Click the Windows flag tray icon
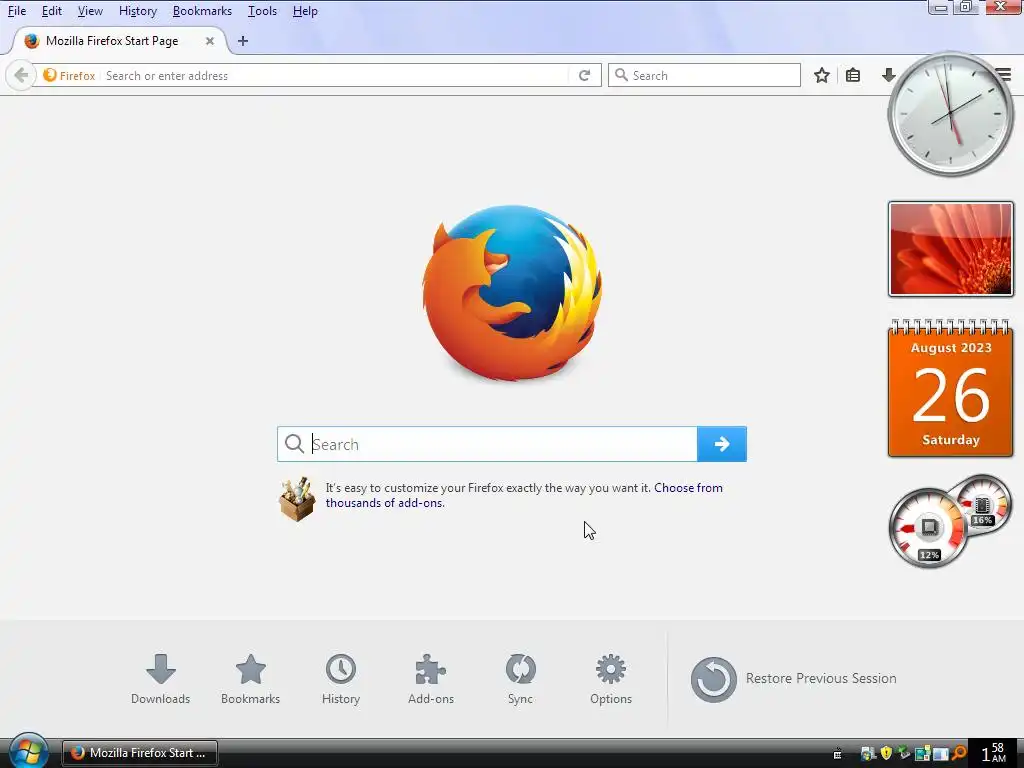The width and height of the screenshot is (1024, 768). [868, 754]
